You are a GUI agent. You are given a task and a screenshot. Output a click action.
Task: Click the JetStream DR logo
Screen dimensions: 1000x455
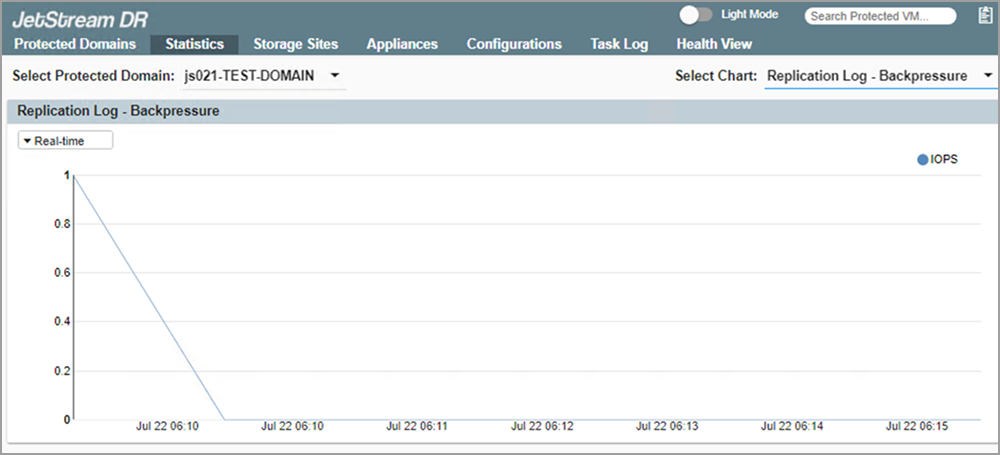(80, 18)
